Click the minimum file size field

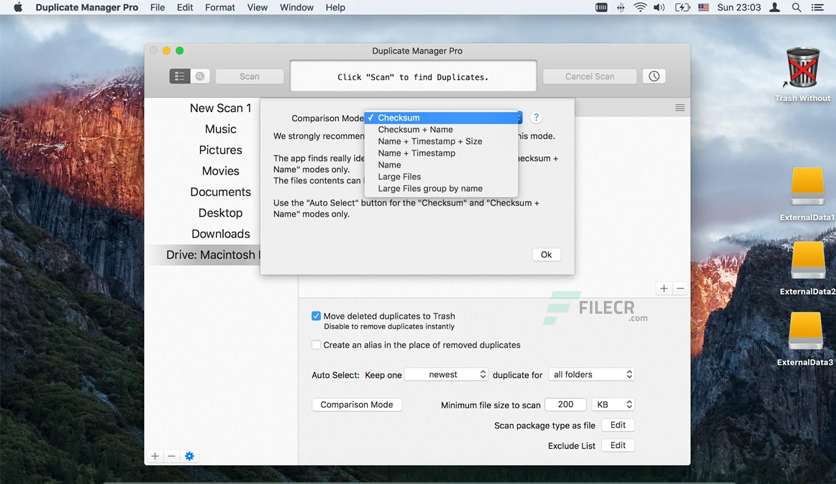click(x=566, y=405)
